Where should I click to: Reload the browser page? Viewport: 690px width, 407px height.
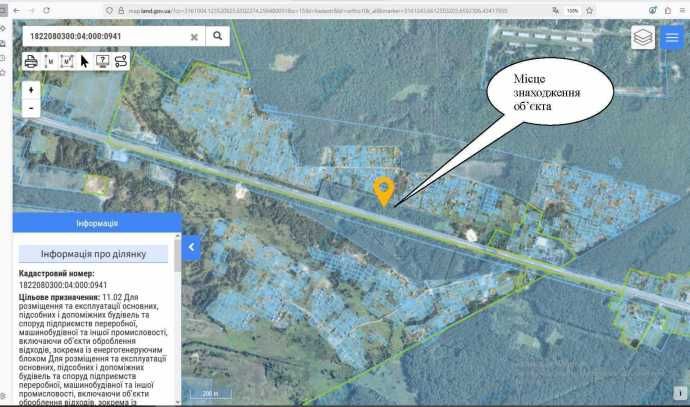pos(47,10)
